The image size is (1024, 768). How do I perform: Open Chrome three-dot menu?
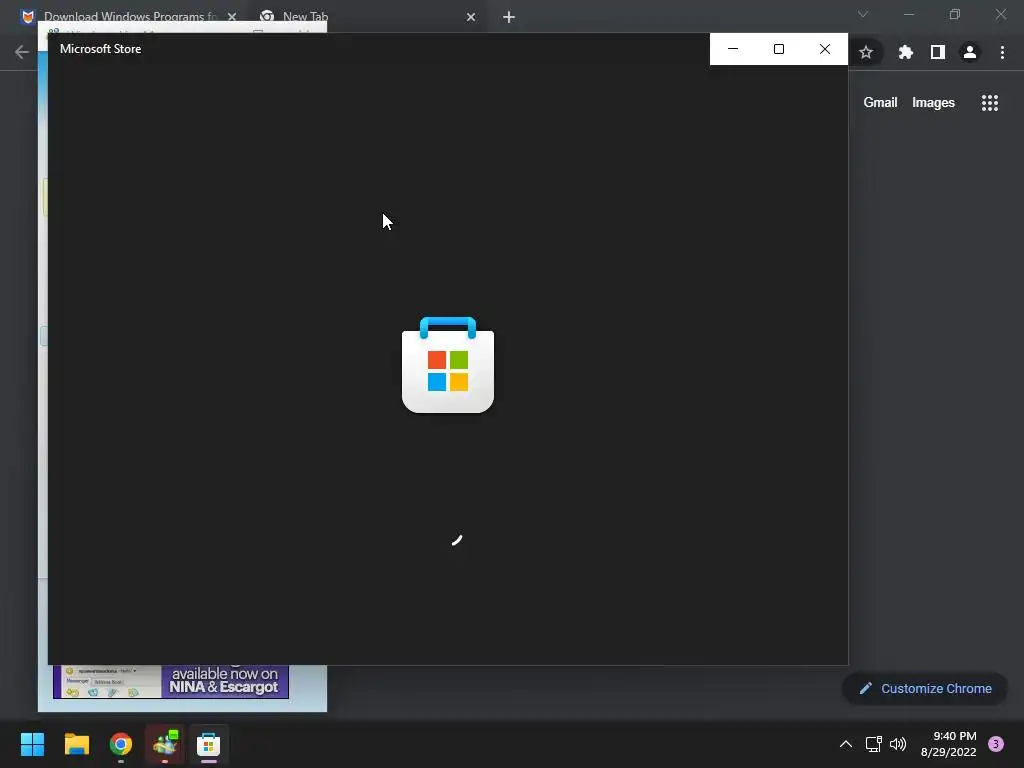[x=1002, y=52]
